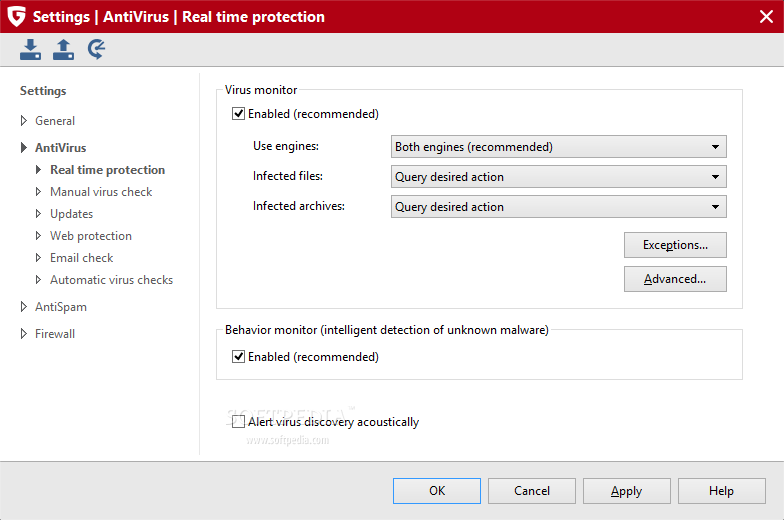Open Automatic virus checks settings
This screenshot has width=784, height=520.
click(112, 280)
